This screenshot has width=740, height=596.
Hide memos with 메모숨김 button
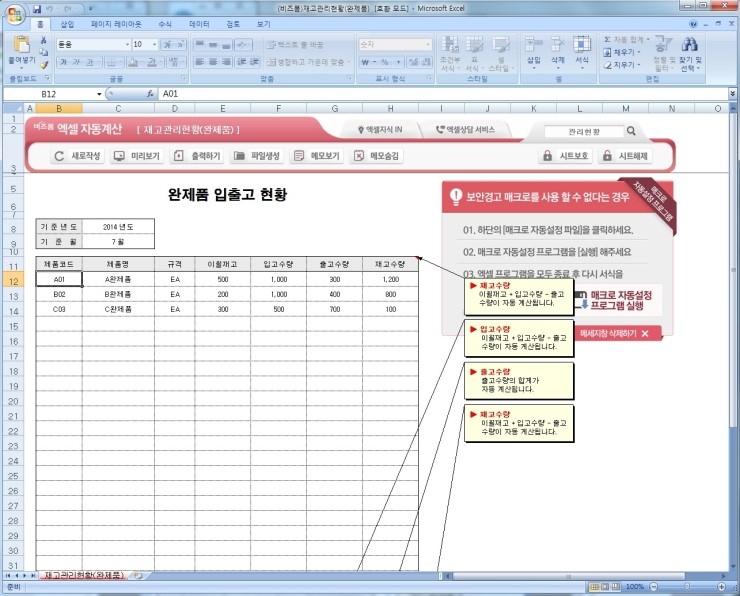pyautogui.click(x=377, y=156)
